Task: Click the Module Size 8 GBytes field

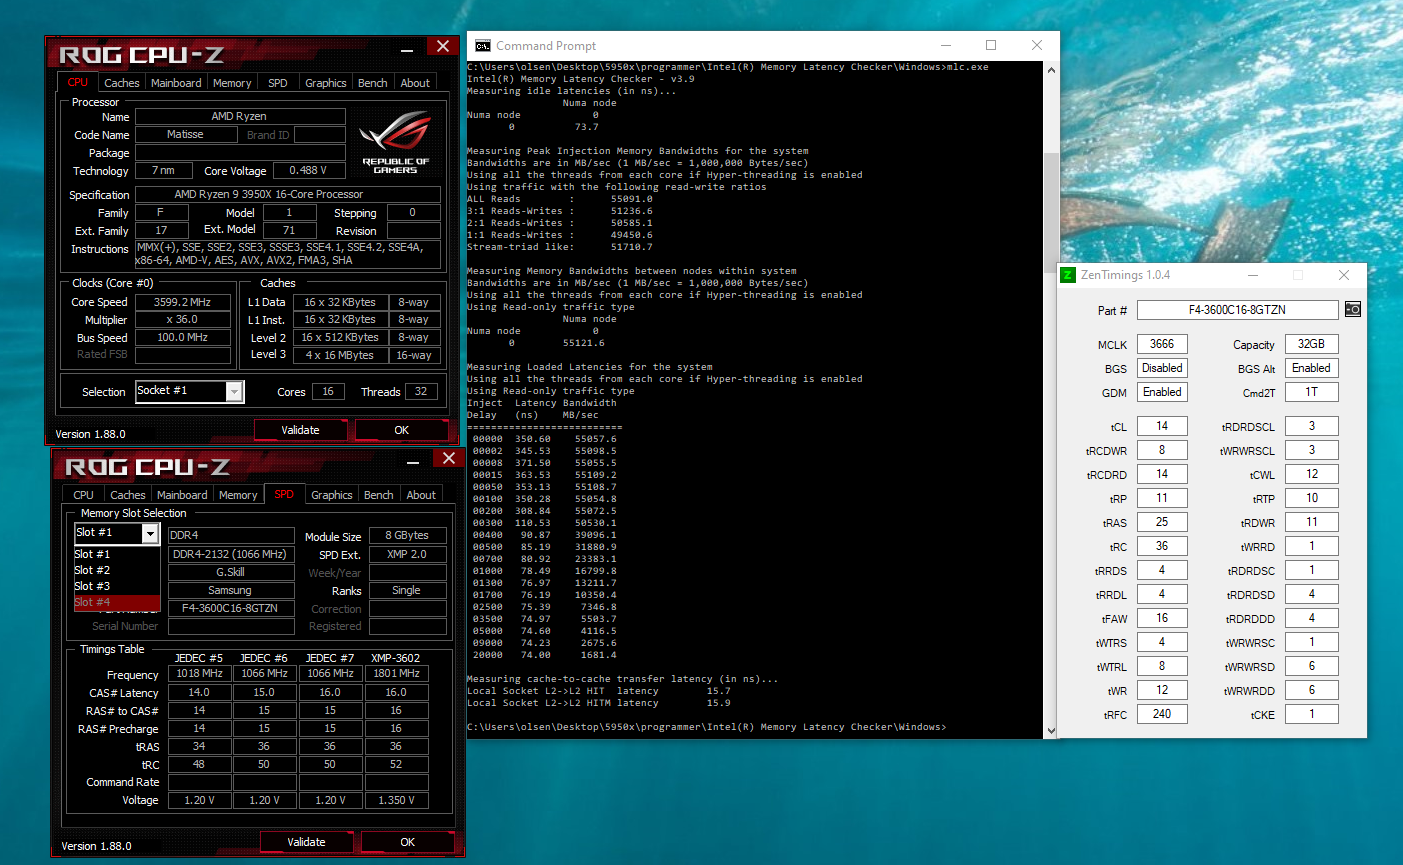Action: coord(408,536)
